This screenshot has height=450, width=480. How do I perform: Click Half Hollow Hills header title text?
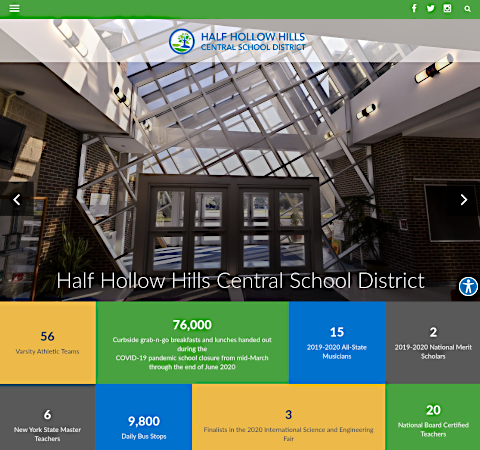click(x=253, y=37)
